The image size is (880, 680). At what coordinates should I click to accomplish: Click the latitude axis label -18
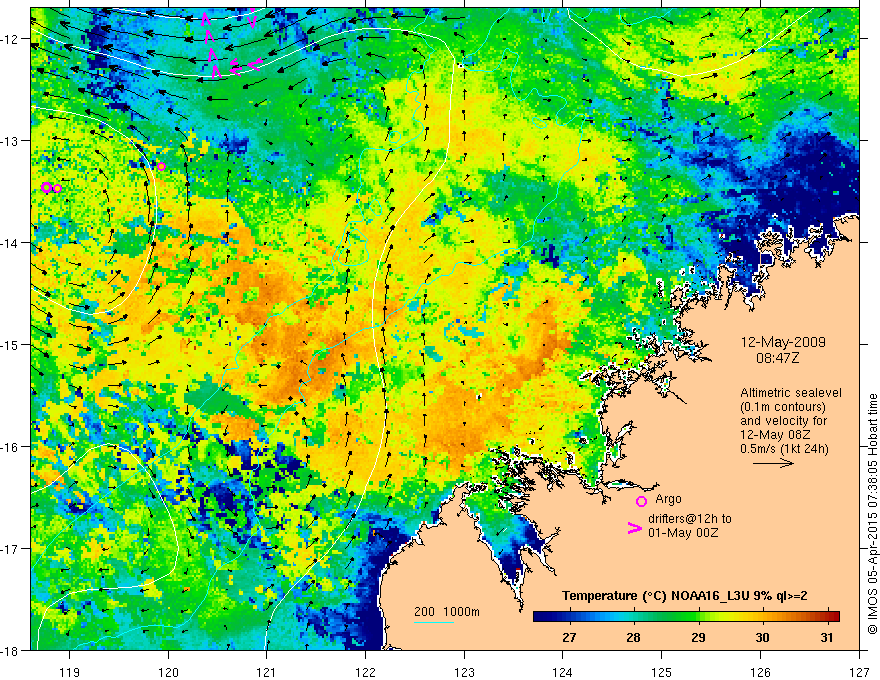[x=11, y=650]
